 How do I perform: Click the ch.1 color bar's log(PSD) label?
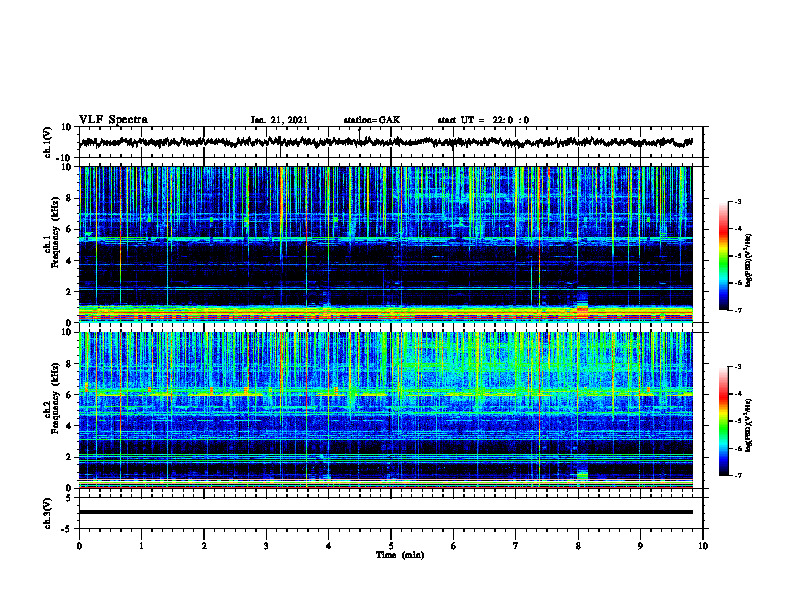coord(749,261)
